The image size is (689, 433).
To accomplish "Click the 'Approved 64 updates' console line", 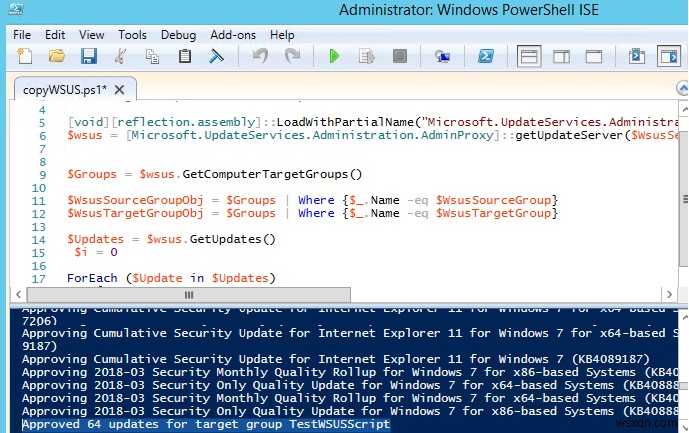I will click(206, 424).
